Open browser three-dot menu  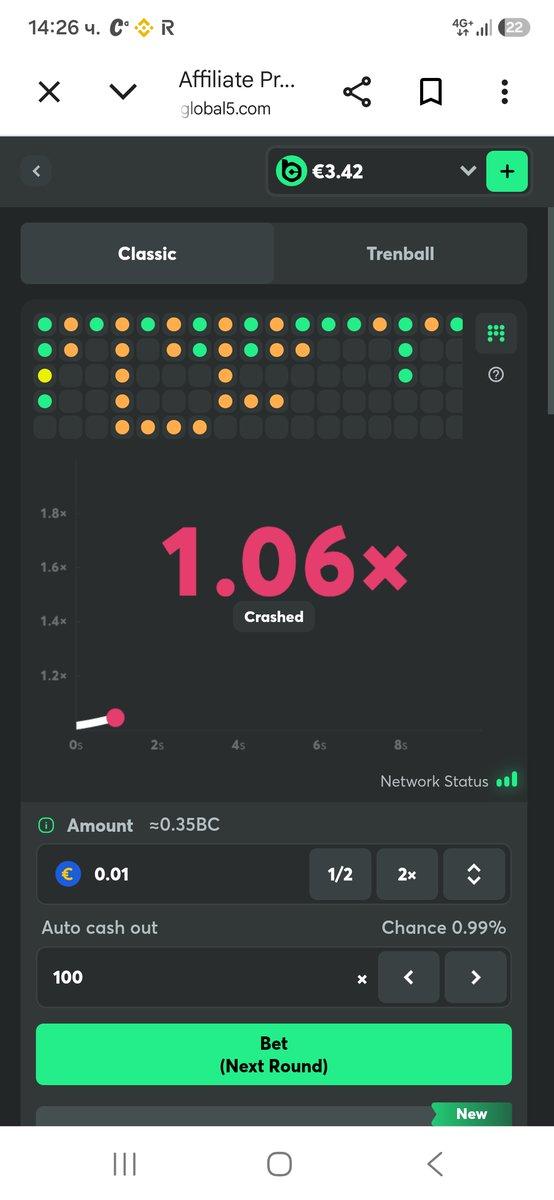click(504, 92)
